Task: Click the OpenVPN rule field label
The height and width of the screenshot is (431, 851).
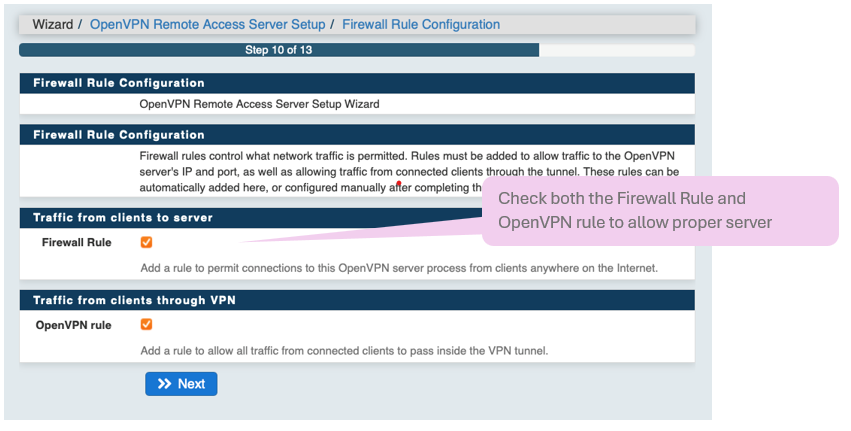Action: click(74, 325)
